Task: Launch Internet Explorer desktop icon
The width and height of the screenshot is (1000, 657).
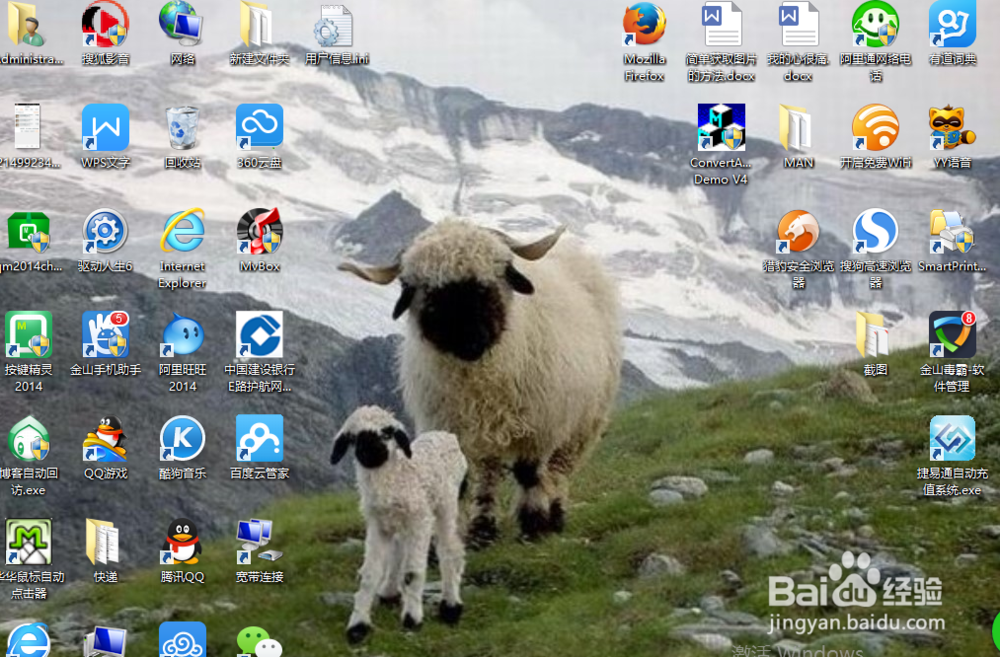Action: coord(182,232)
